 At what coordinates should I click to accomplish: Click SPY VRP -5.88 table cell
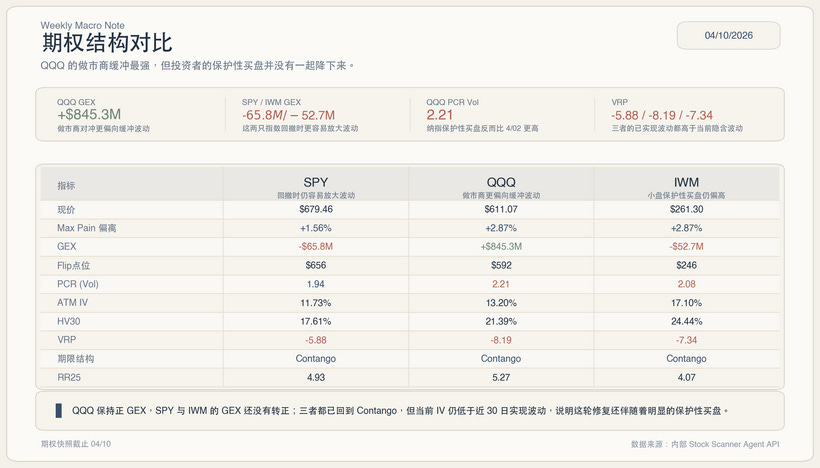click(316, 340)
